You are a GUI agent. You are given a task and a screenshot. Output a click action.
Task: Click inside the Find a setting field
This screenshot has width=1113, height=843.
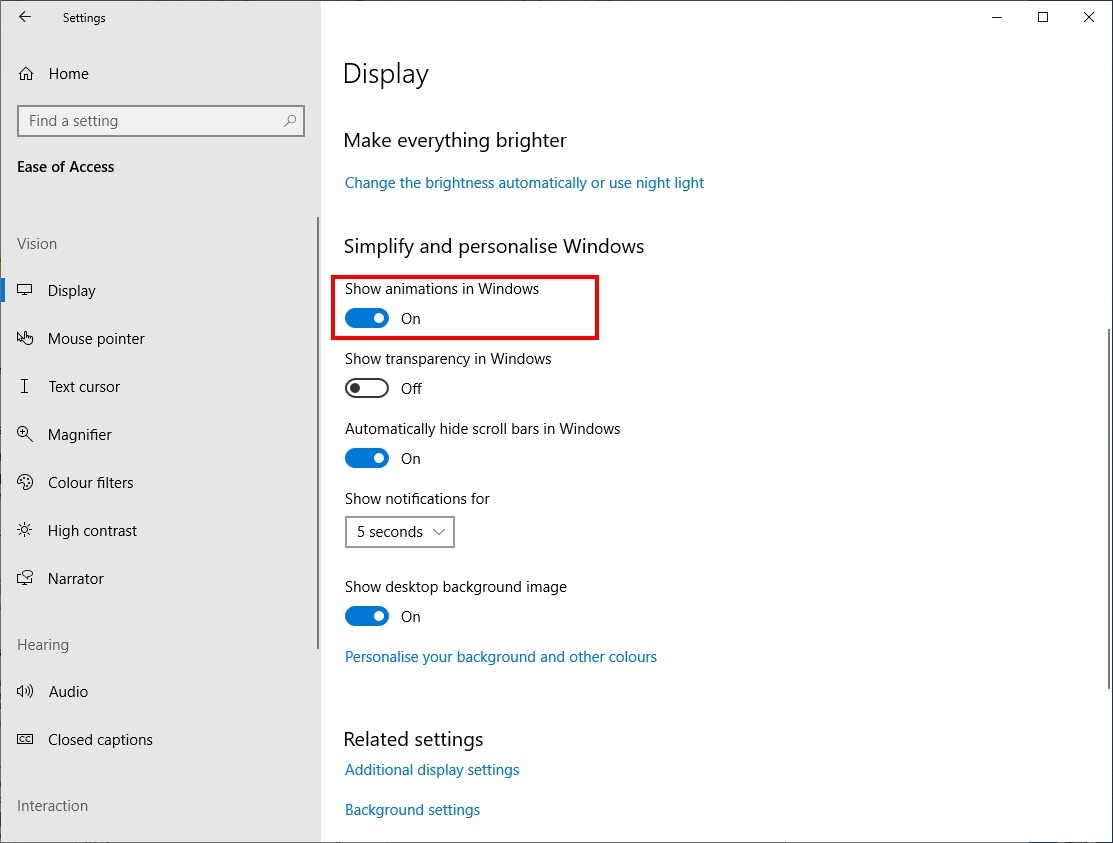[x=150, y=121]
